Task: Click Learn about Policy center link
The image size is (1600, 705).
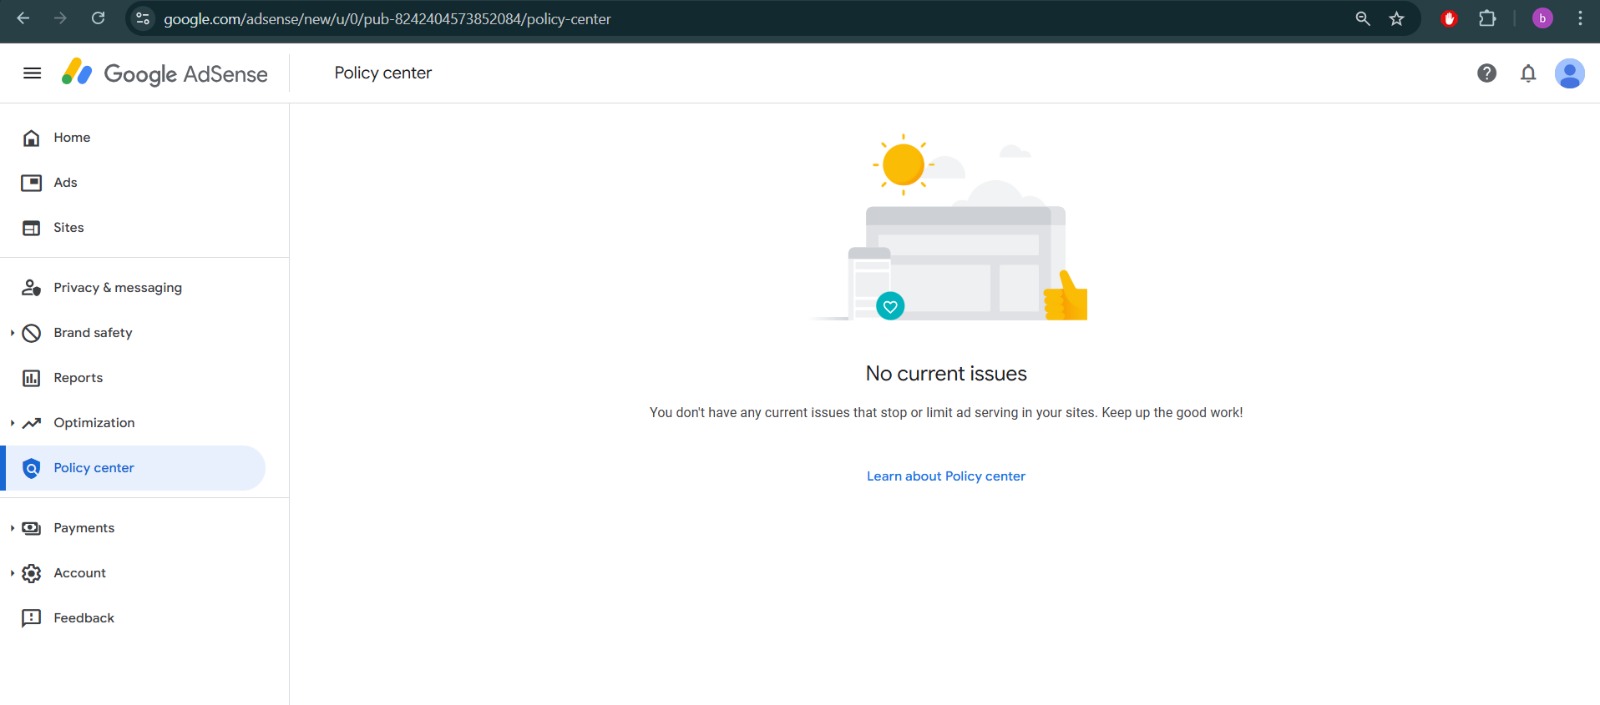Action: [946, 476]
